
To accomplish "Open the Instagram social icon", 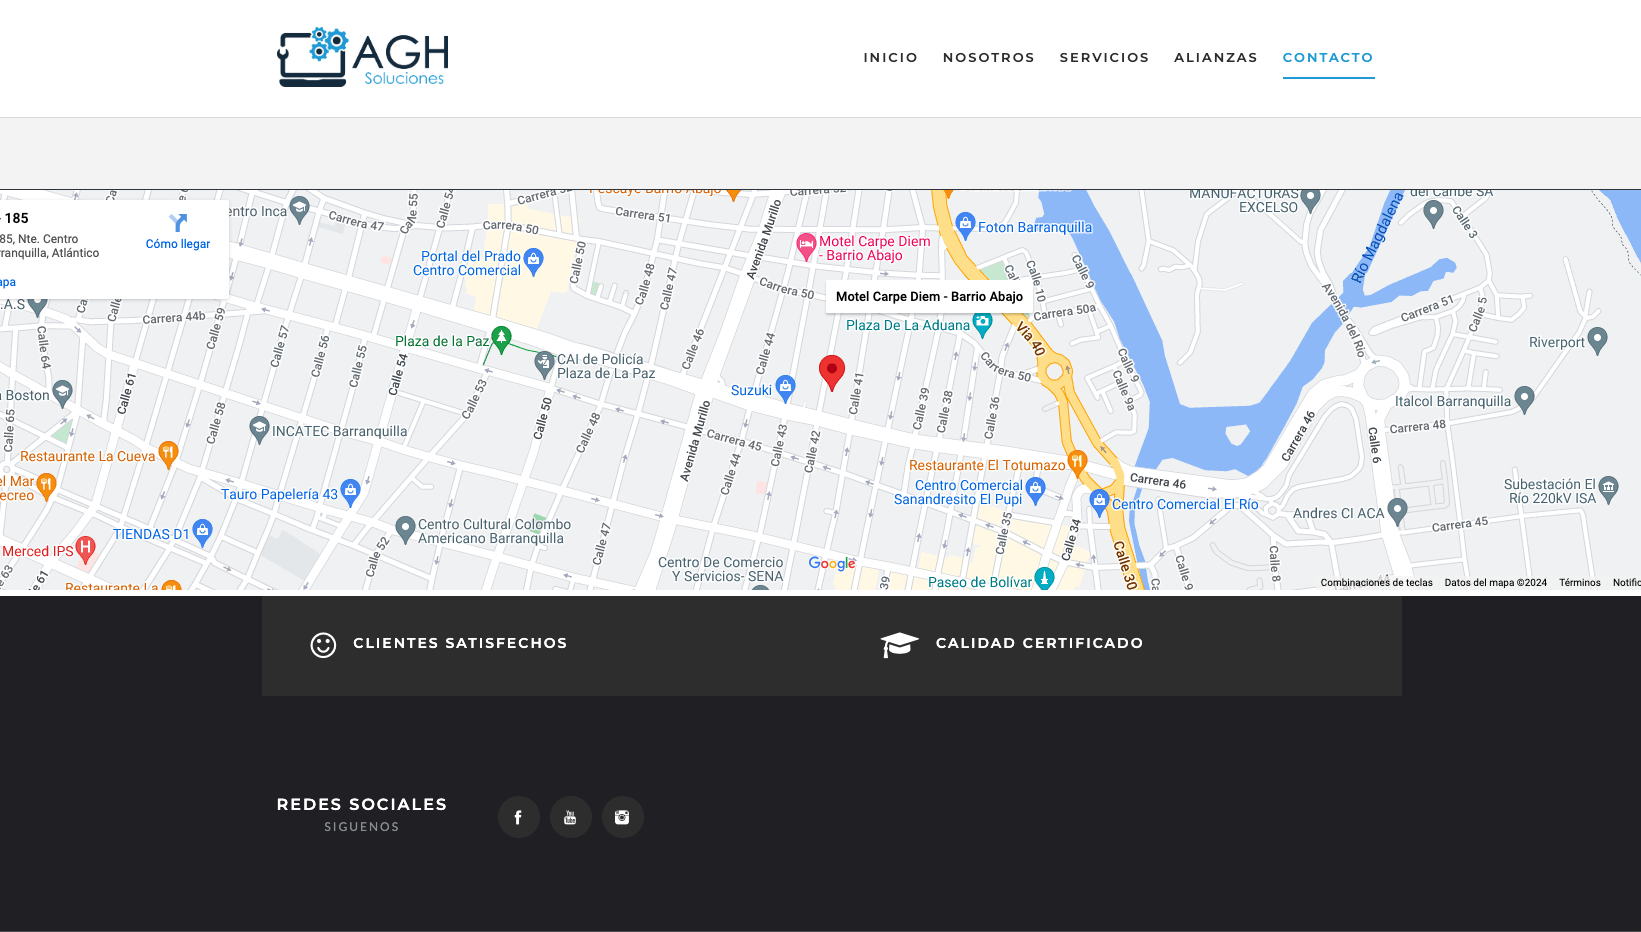I will [622, 817].
